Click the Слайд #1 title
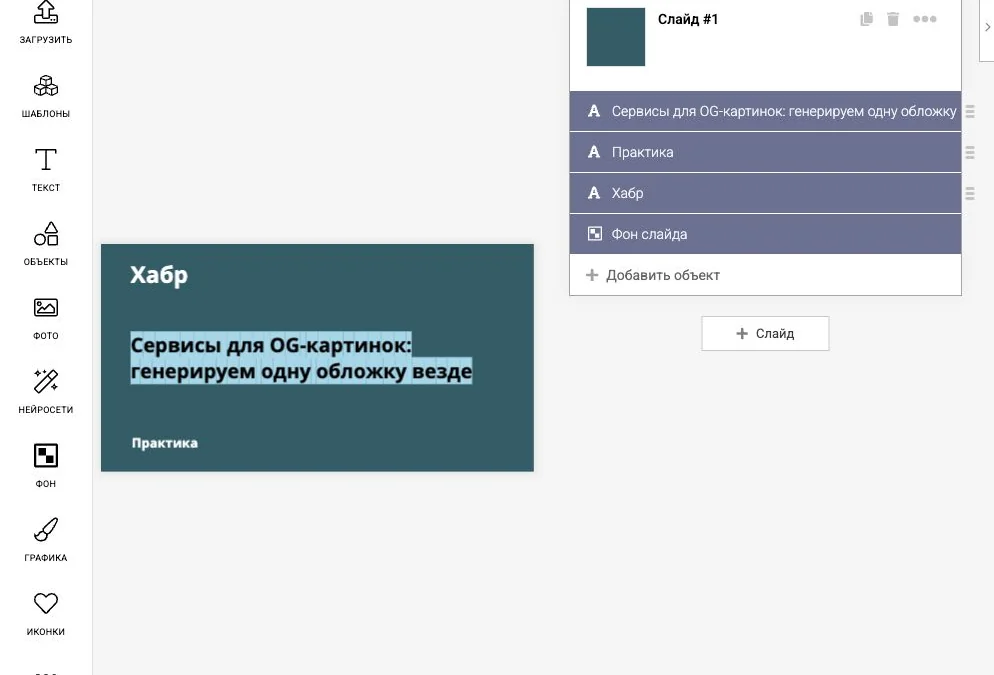Image resolution: width=994 pixels, height=675 pixels. pos(688,20)
